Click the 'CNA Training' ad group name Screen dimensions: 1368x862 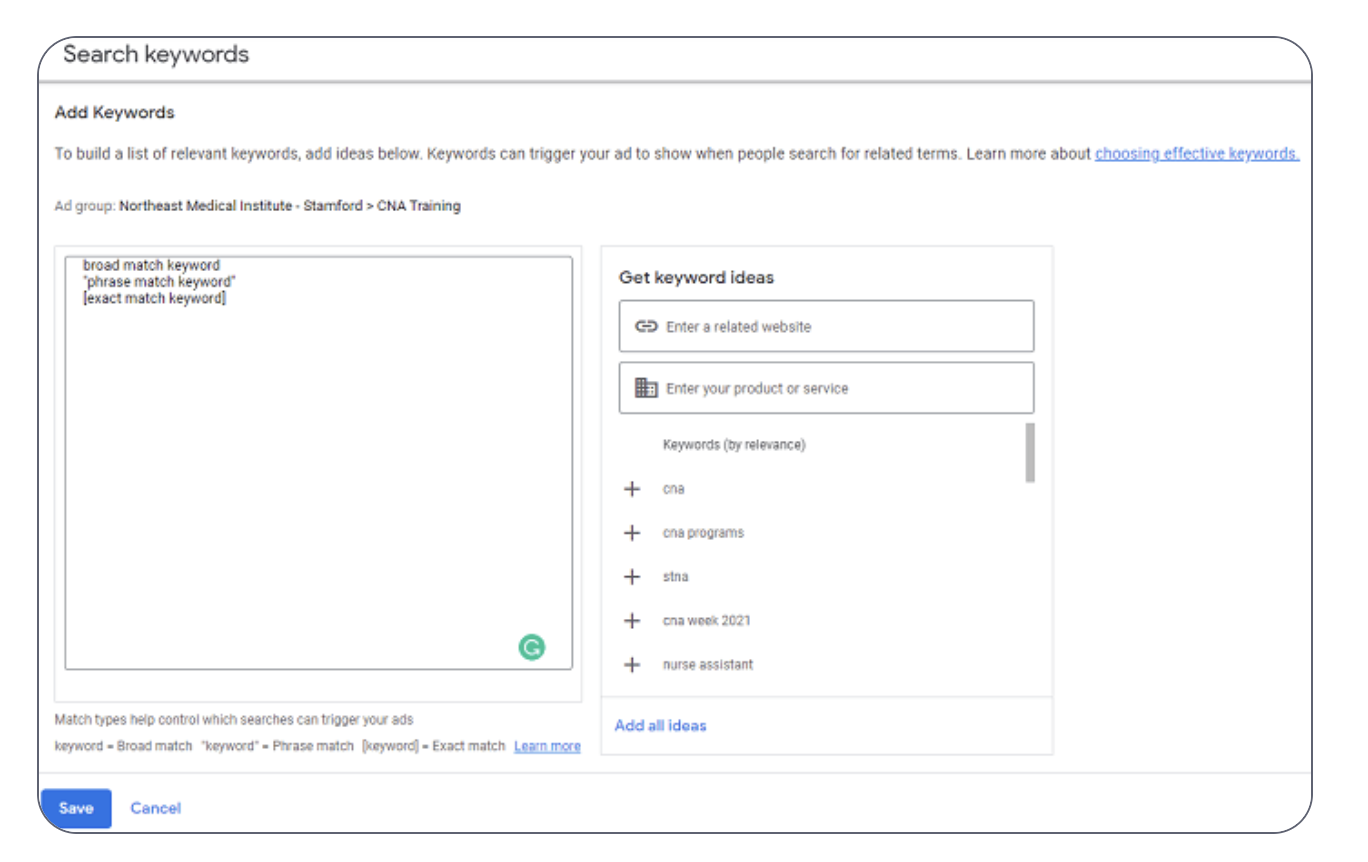pyautogui.click(x=418, y=206)
